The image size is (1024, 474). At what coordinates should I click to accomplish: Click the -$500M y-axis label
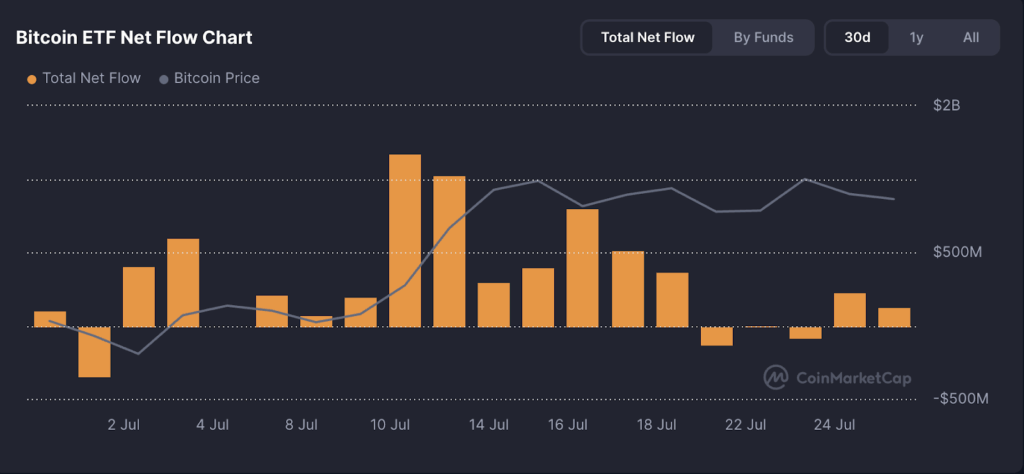961,398
